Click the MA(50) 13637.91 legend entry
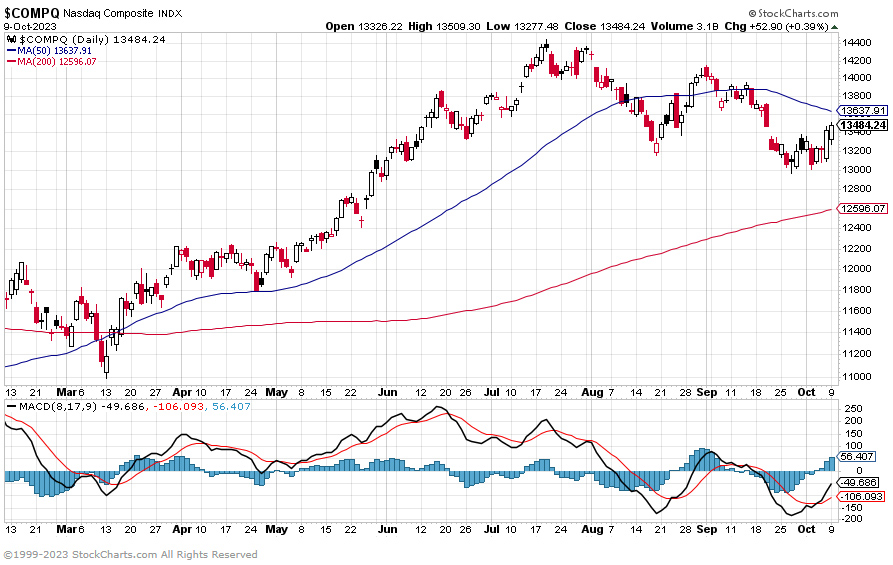This screenshot has height=565, width=893. 49,51
